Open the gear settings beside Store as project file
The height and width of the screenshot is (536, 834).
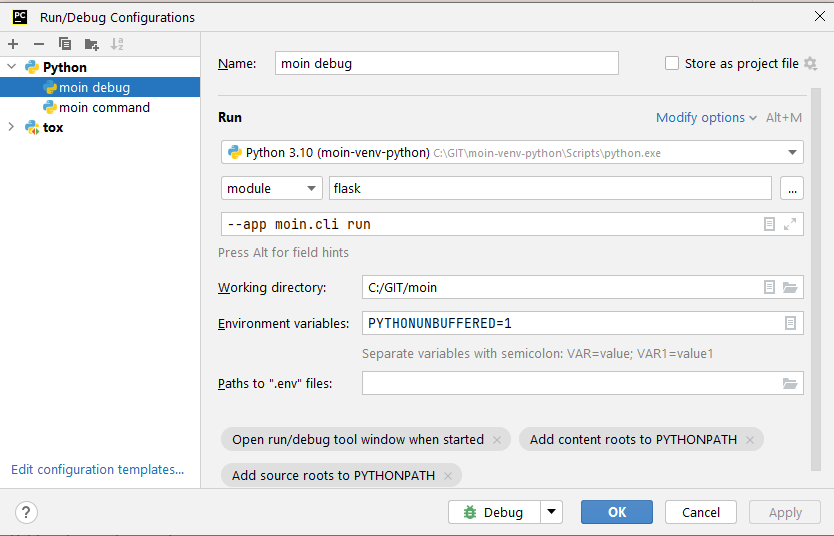tap(810, 63)
